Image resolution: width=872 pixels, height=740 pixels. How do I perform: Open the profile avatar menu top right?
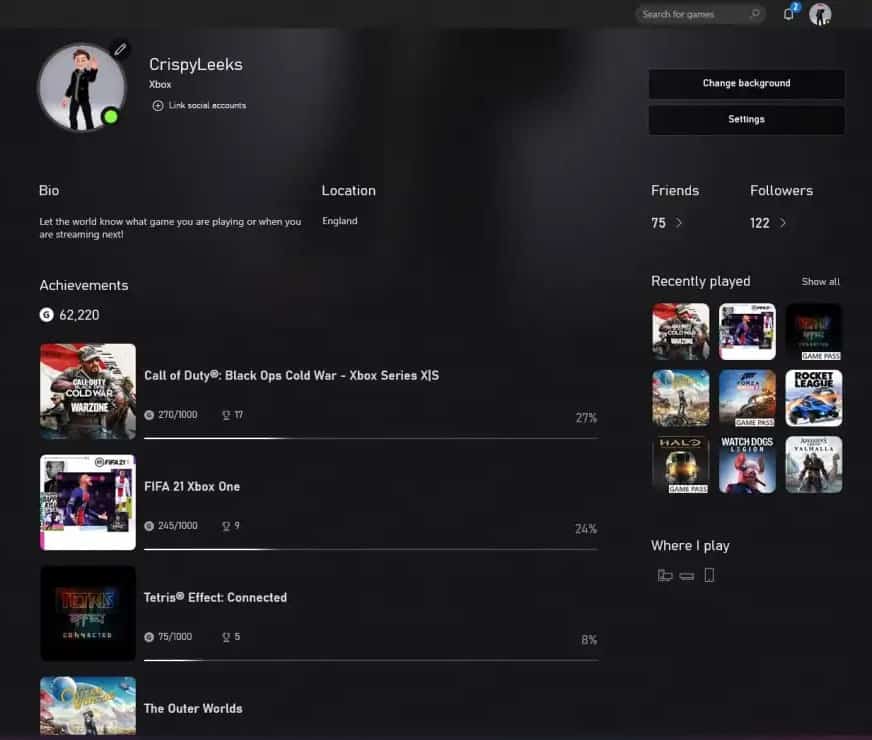pyautogui.click(x=820, y=14)
